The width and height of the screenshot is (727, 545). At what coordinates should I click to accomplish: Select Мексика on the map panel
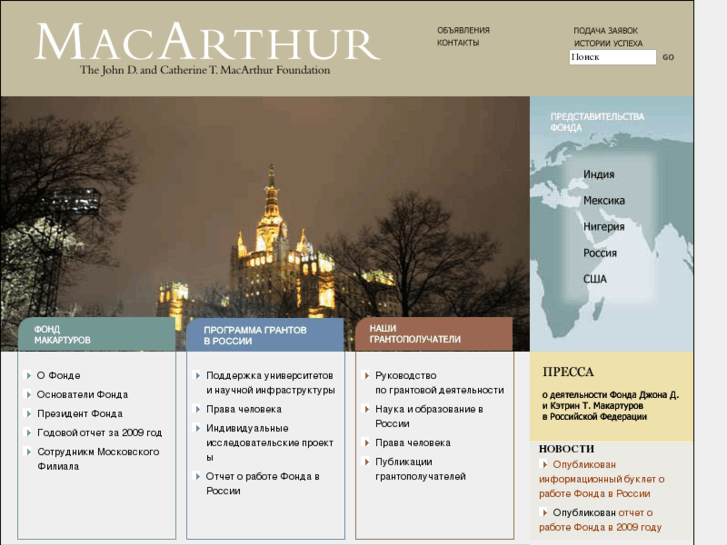click(604, 200)
